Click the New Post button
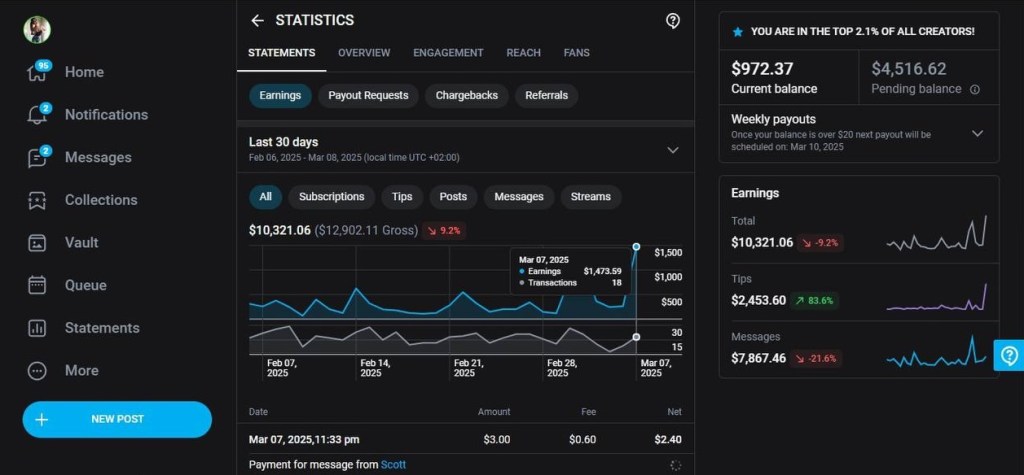The height and width of the screenshot is (475, 1024). pyautogui.click(x=117, y=419)
